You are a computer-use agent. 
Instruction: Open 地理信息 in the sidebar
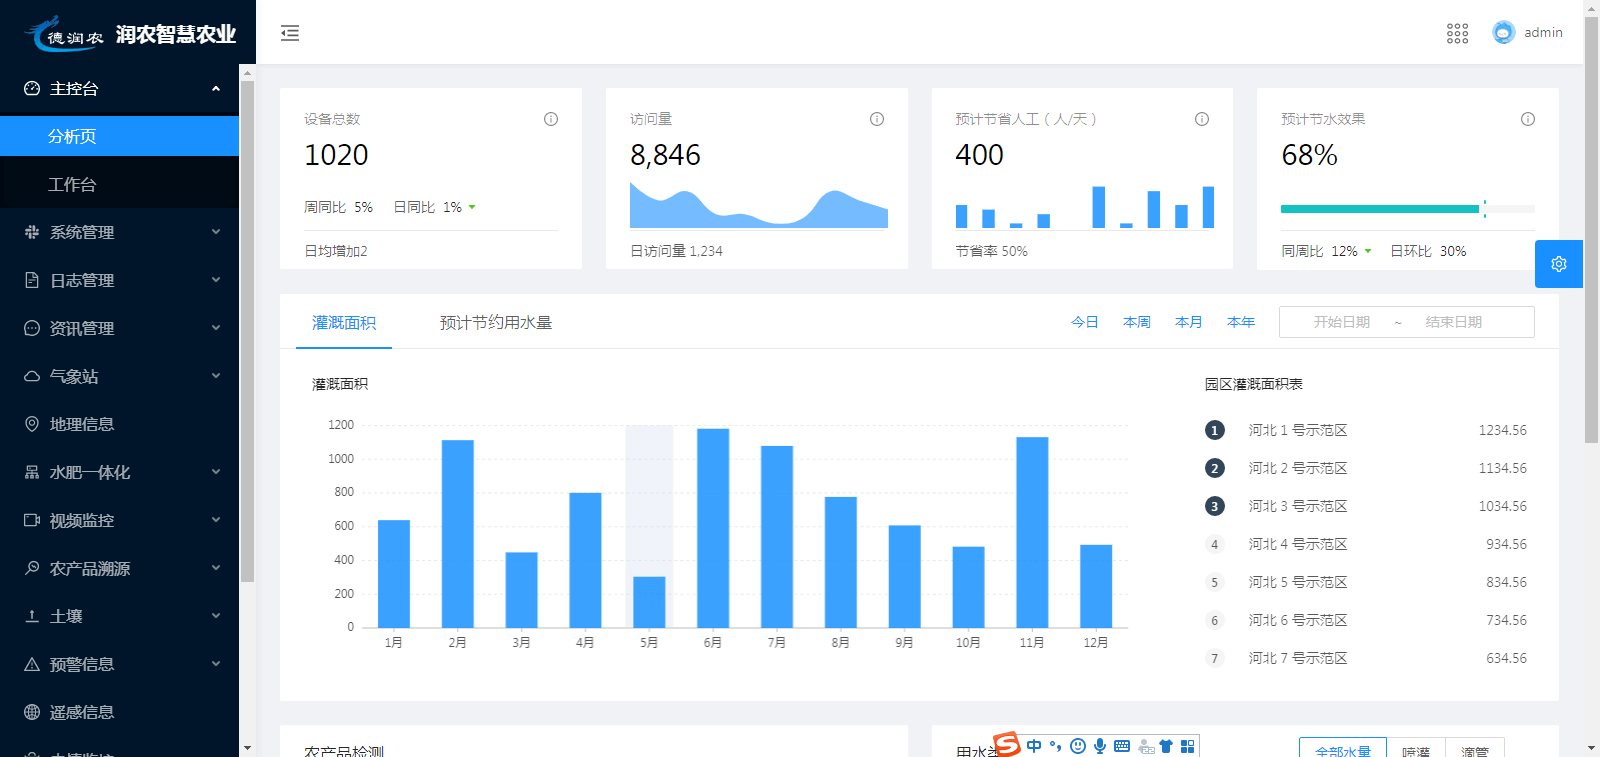click(x=82, y=424)
